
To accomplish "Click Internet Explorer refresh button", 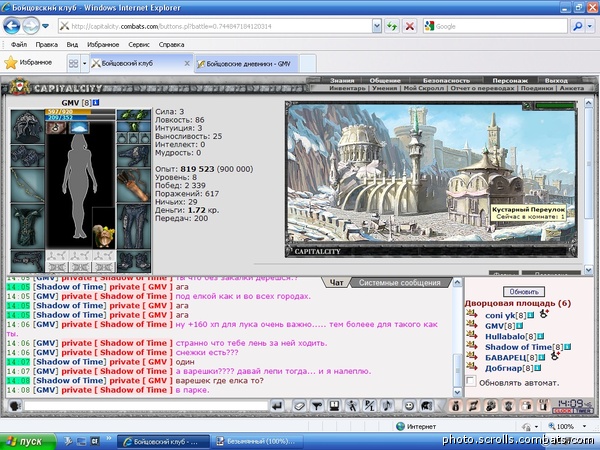I will pos(392,26).
